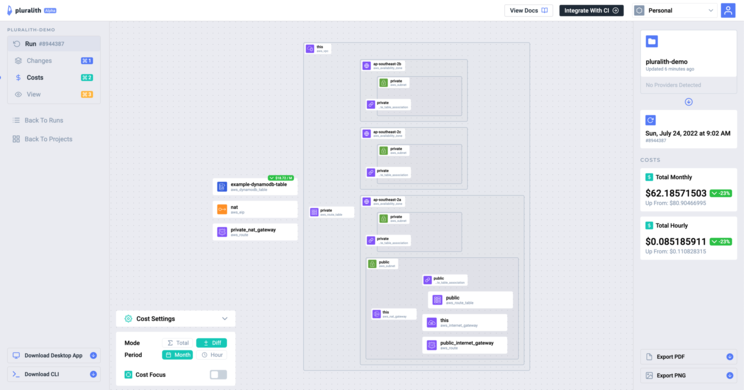This screenshot has width=744, height=390.
Task: Switch to the View section
Action: coord(54,94)
